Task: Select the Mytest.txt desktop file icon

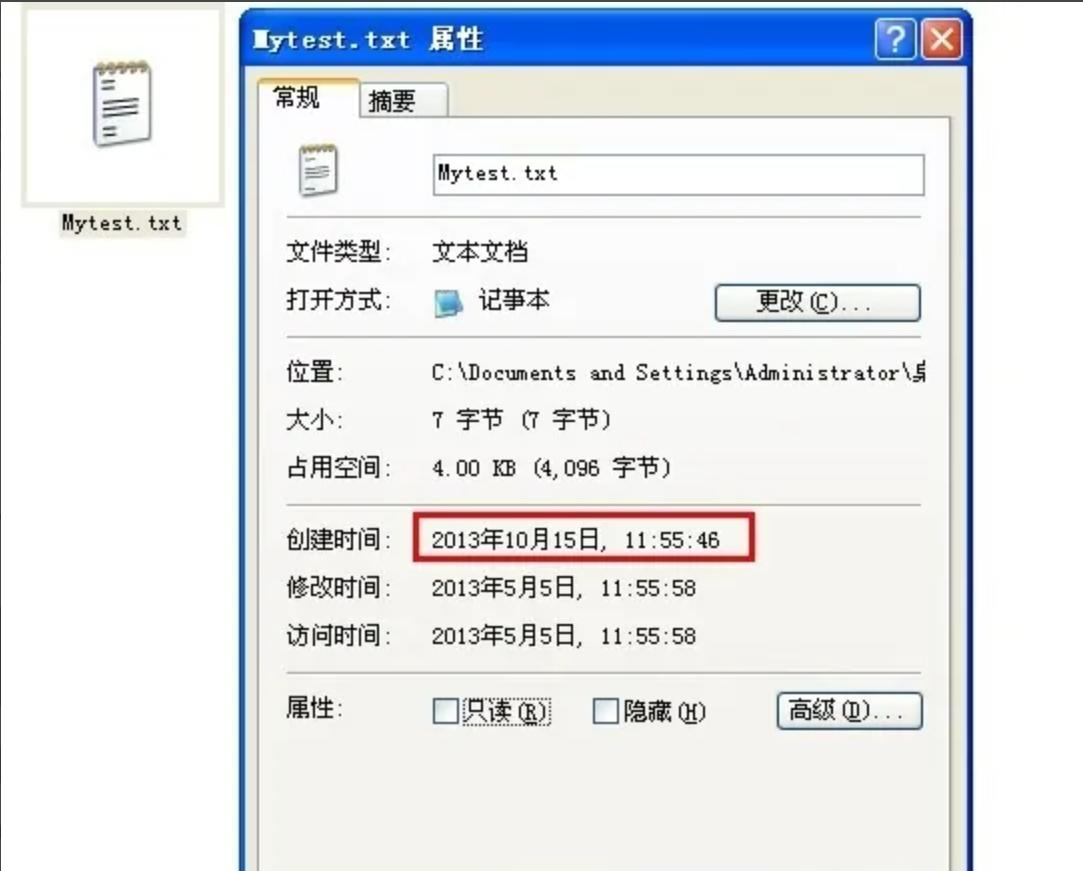Action: click(x=122, y=104)
